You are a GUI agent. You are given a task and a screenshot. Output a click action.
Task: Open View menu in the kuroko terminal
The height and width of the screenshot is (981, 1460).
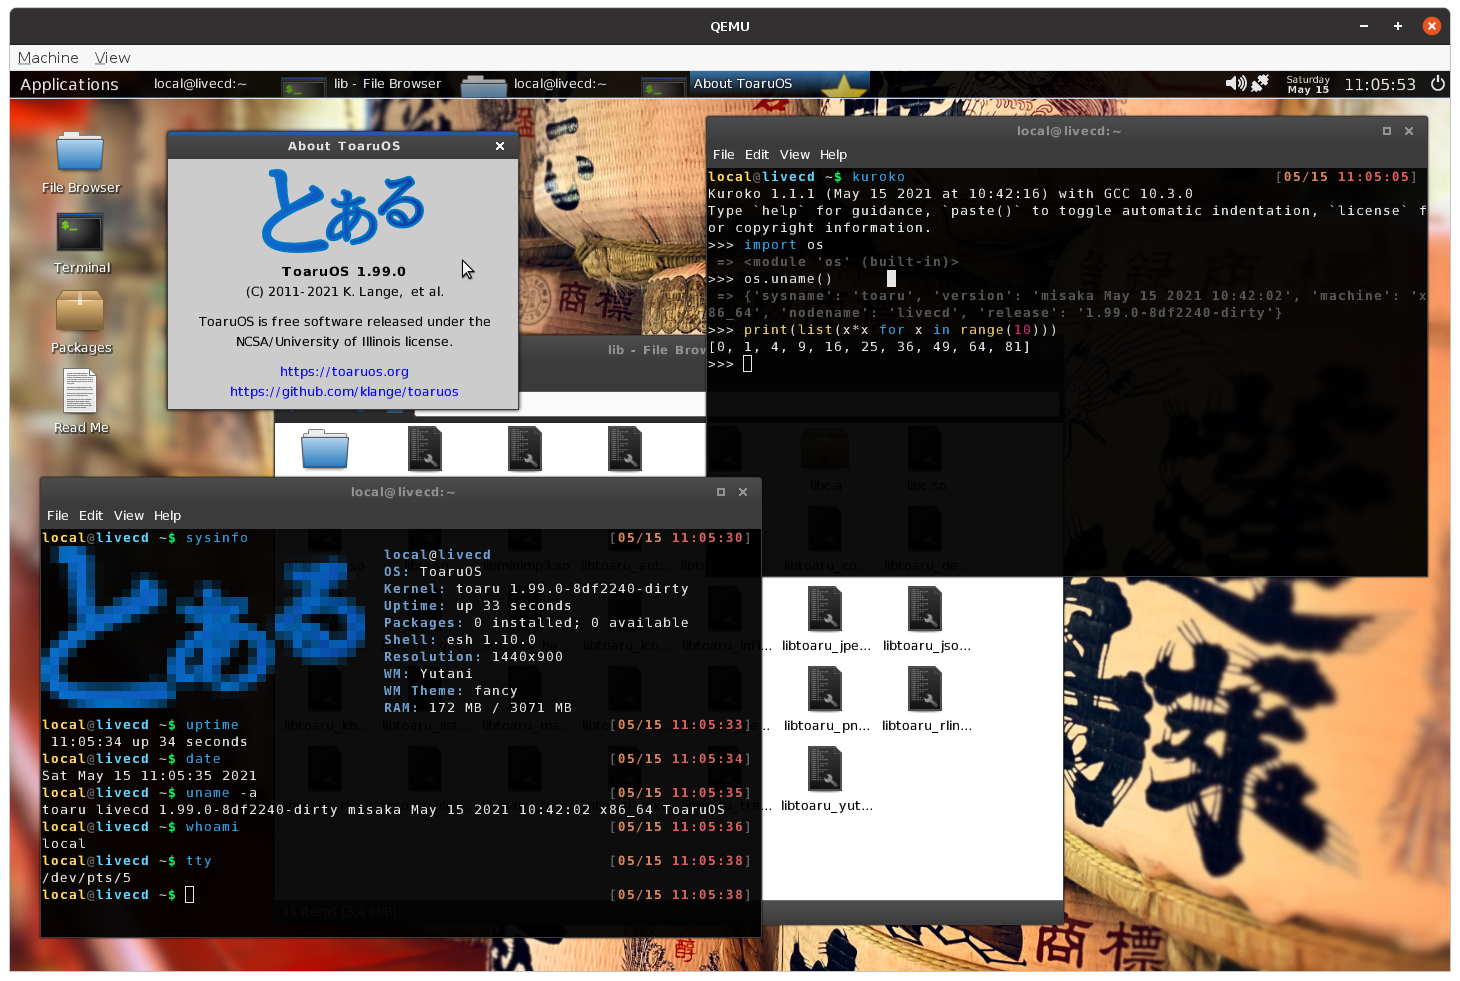(x=795, y=155)
